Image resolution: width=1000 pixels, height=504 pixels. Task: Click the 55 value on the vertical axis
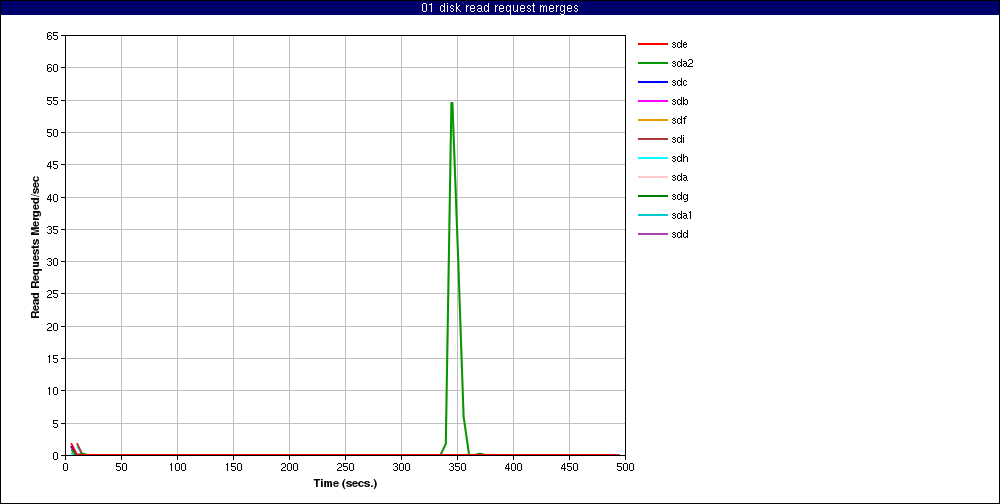coord(53,100)
